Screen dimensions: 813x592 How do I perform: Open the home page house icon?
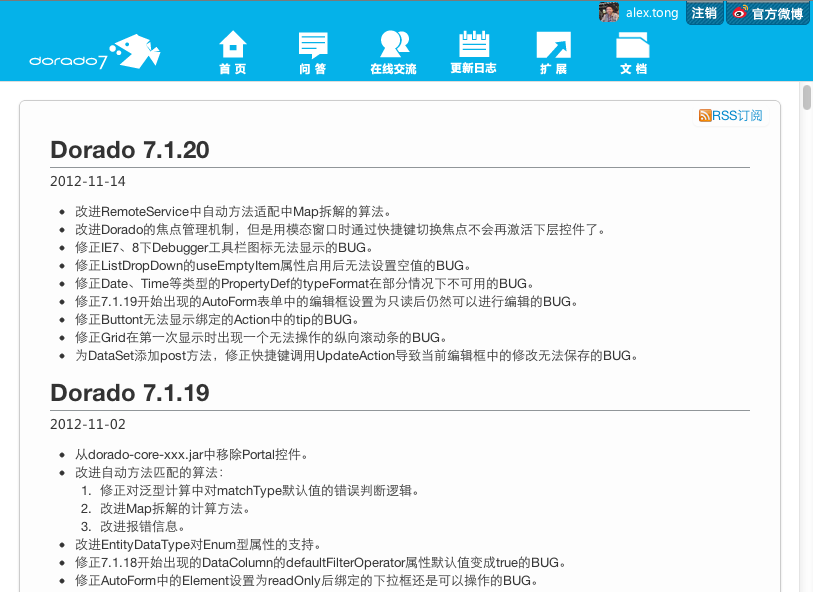pyautogui.click(x=232, y=45)
